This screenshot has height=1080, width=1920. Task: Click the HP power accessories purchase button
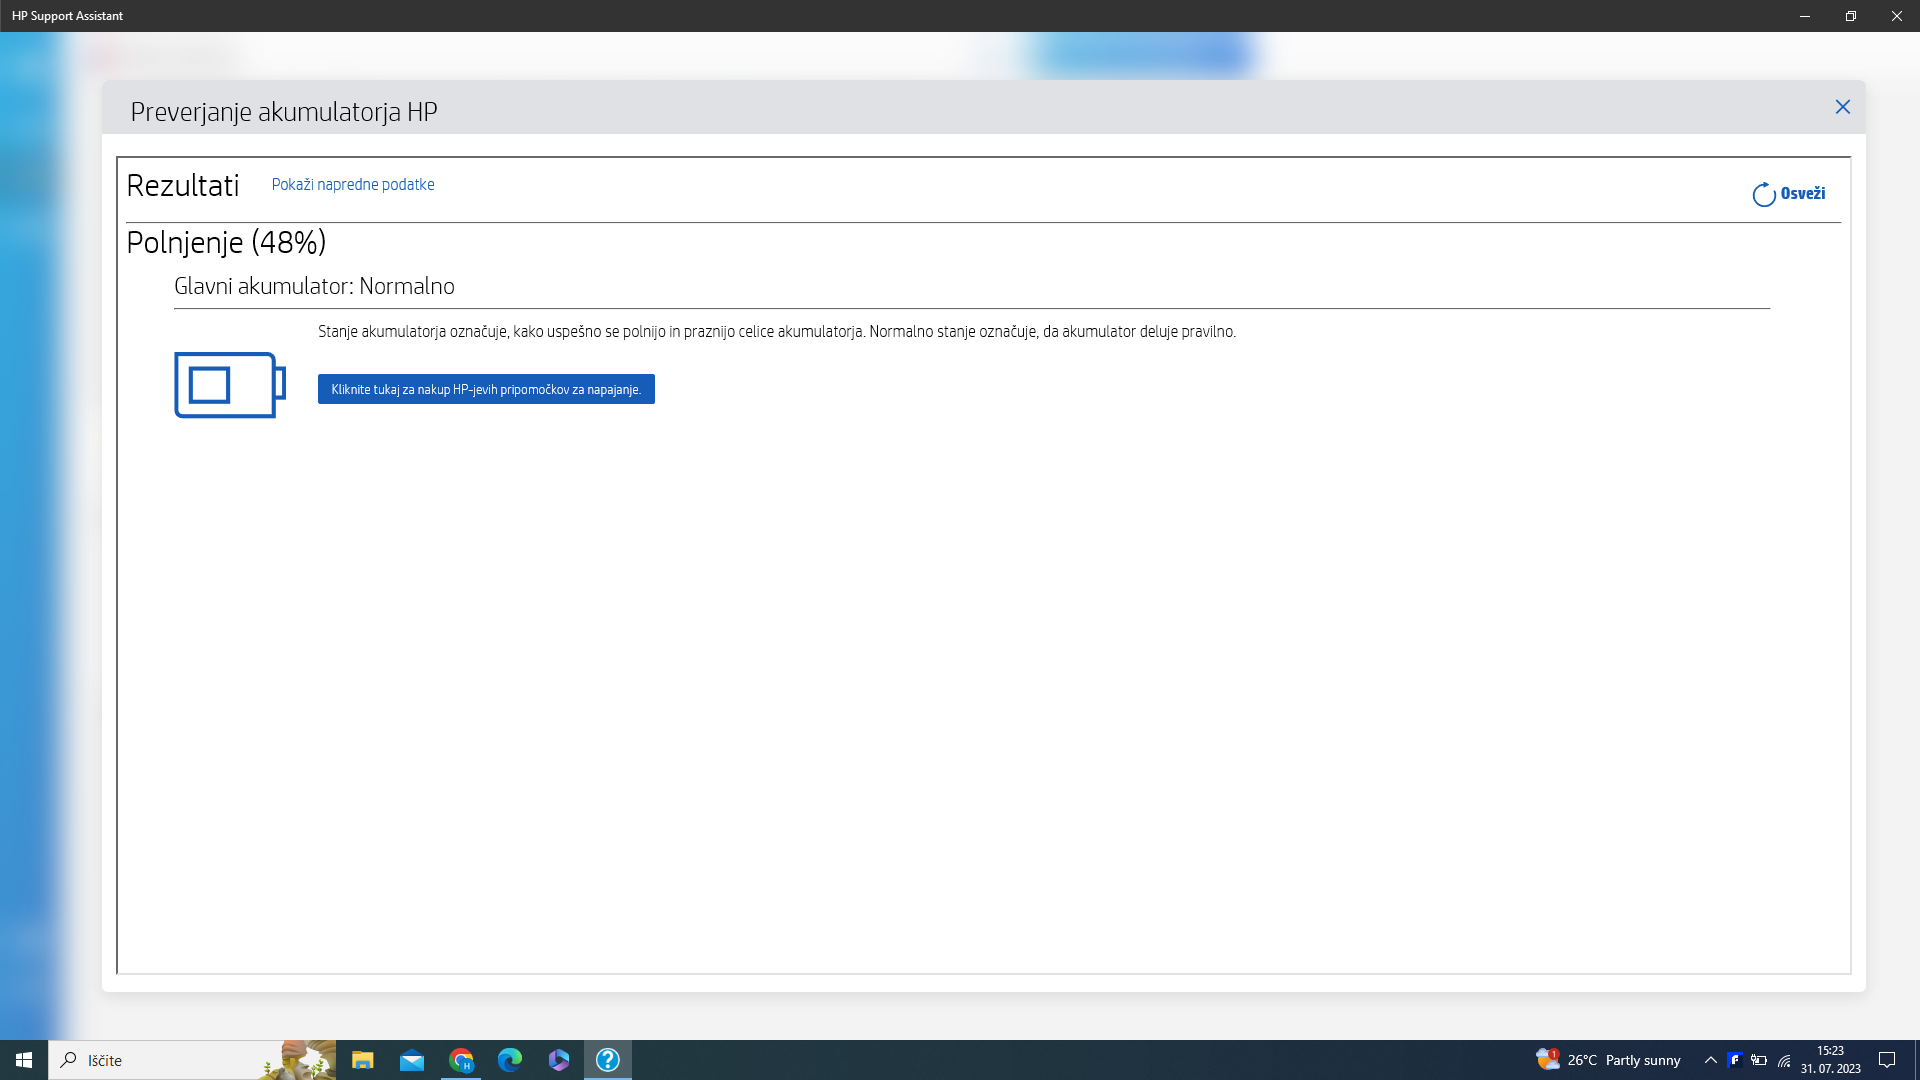coord(486,389)
